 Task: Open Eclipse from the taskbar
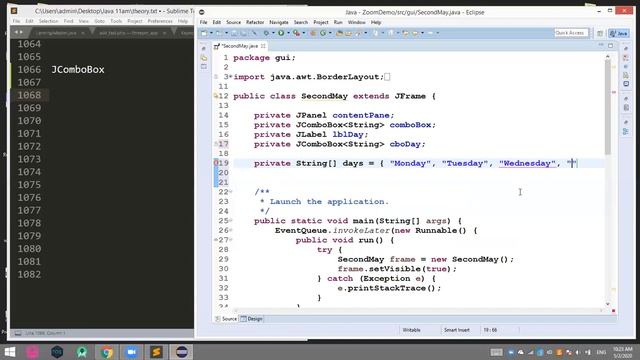click(x=181, y=352)
